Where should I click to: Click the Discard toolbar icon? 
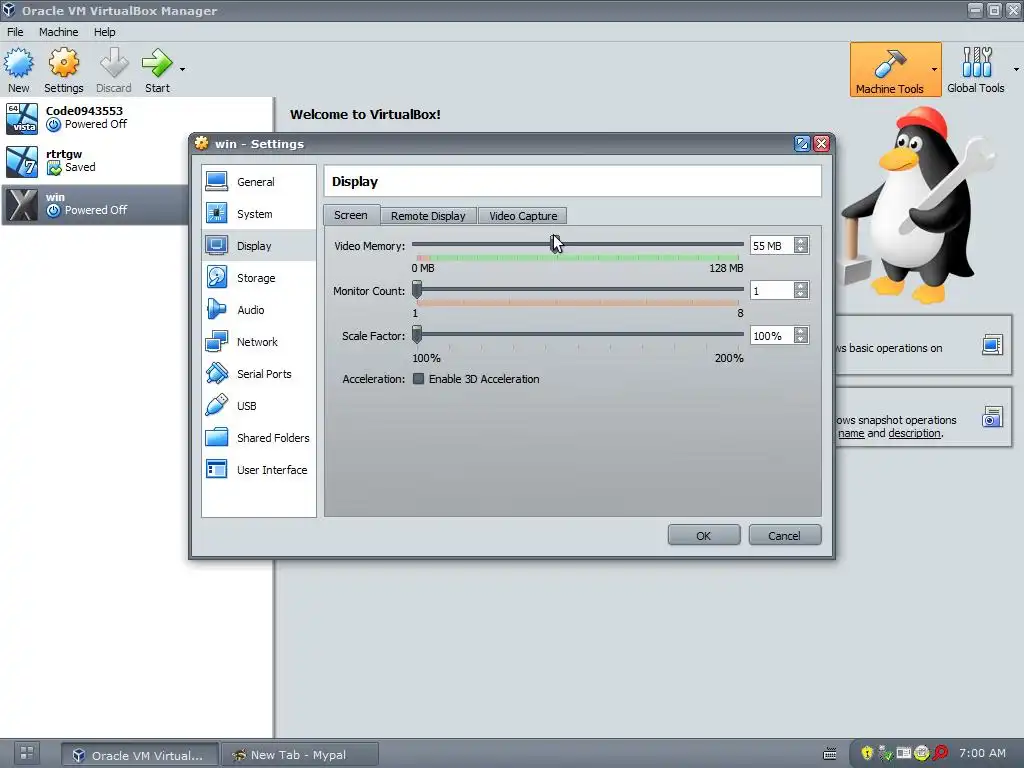tap(114, 70)
